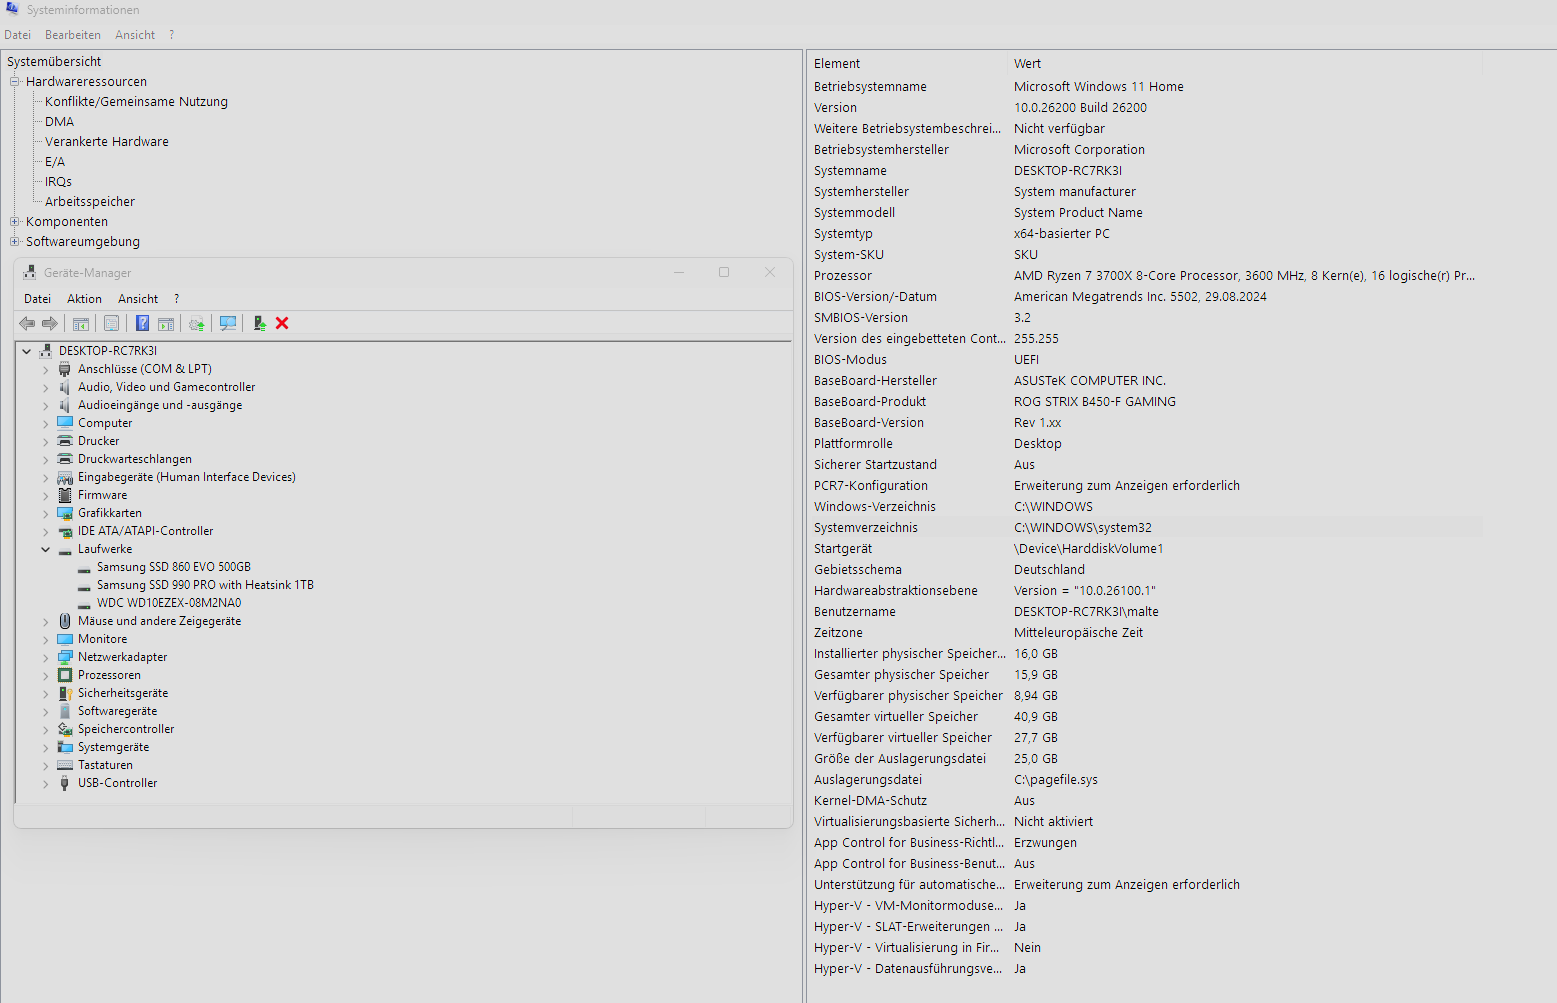Open Properties via the toolbar sheet icon
The height and width of the screenshot is (1003, 1557).
(111, 324)
